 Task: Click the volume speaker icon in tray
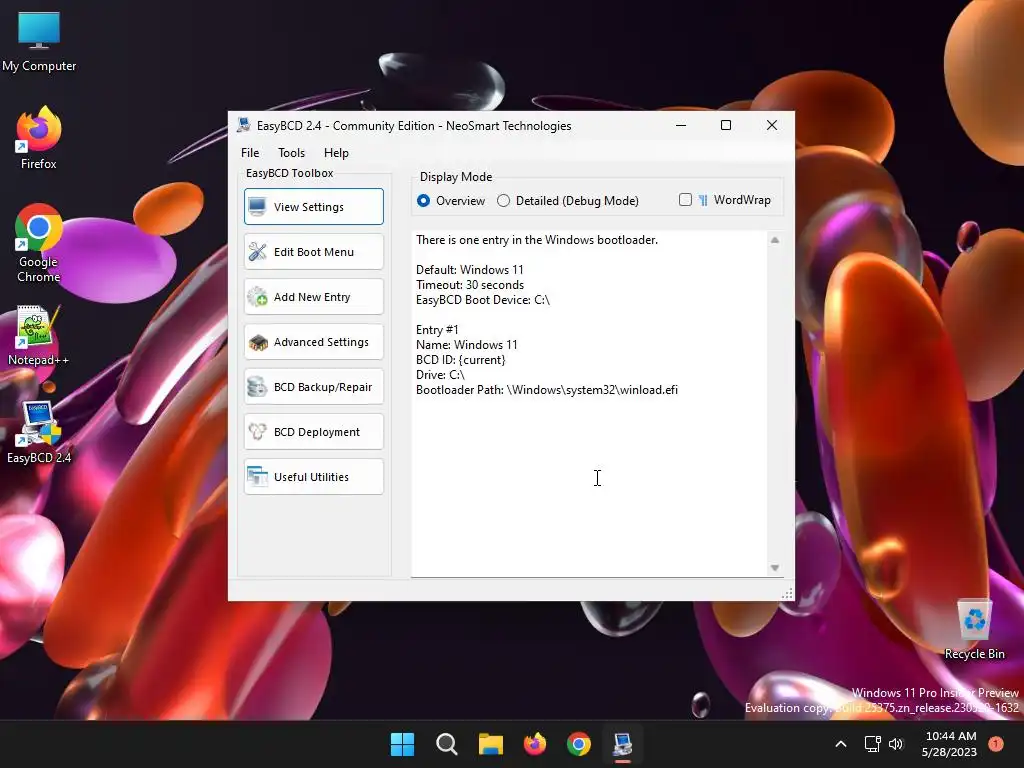(895, 744)
